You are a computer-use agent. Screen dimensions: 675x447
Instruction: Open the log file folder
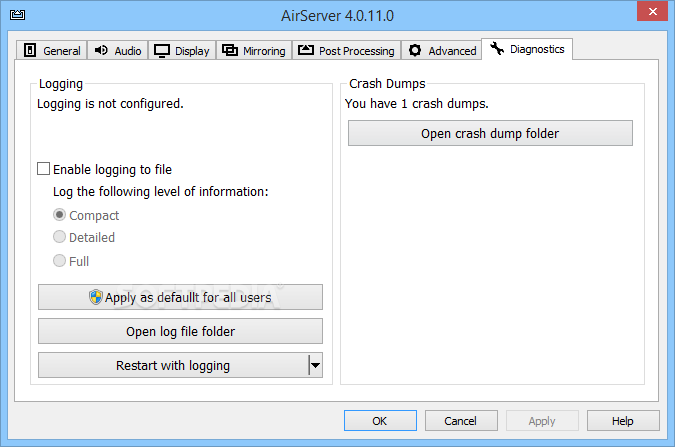point(180,331)
